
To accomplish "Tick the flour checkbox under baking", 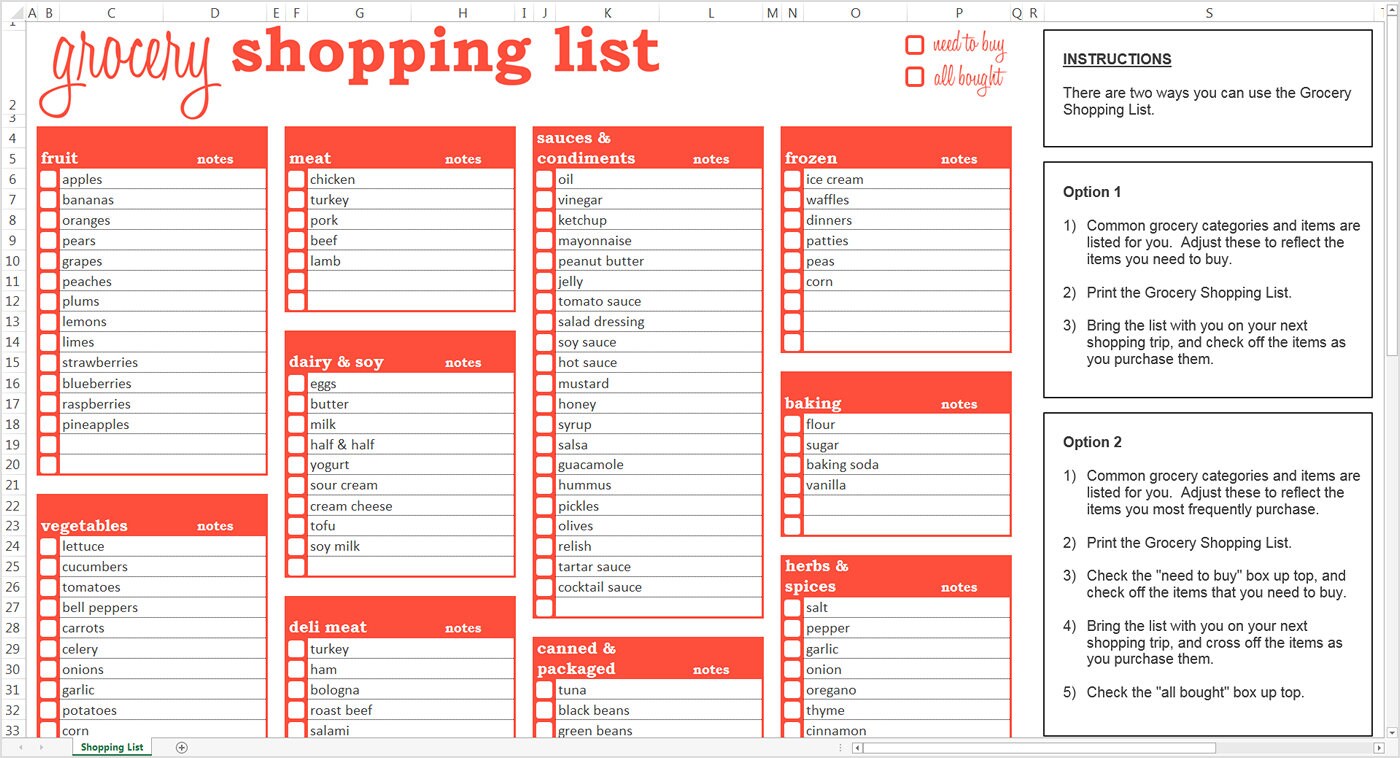I will tap(791, 423).
